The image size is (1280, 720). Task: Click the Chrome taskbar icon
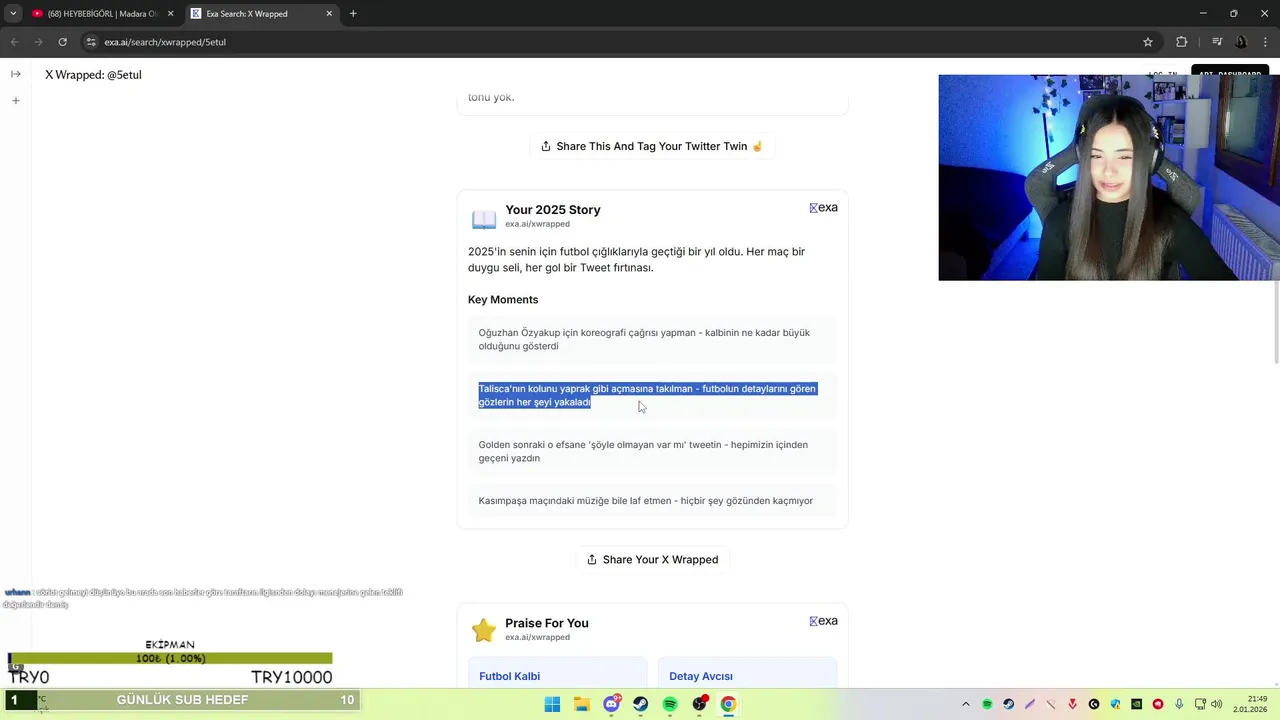[729, 704]
